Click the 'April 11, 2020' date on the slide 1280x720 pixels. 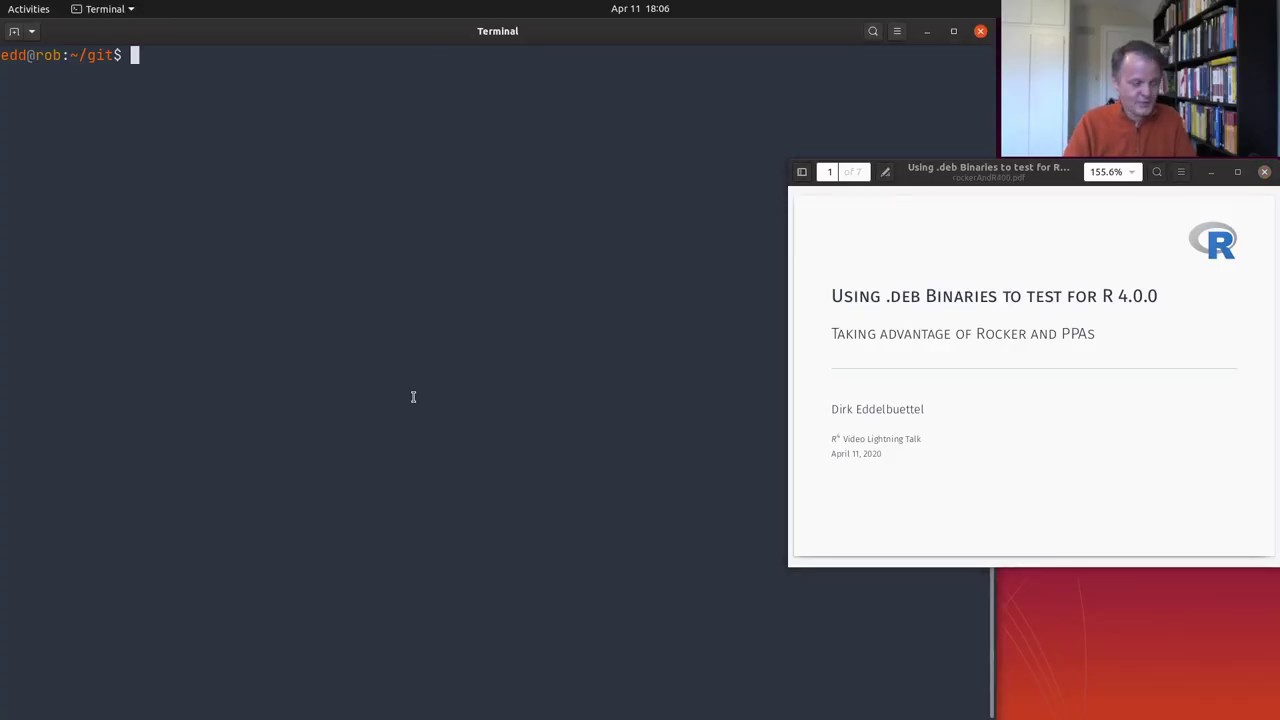(856, 454)
